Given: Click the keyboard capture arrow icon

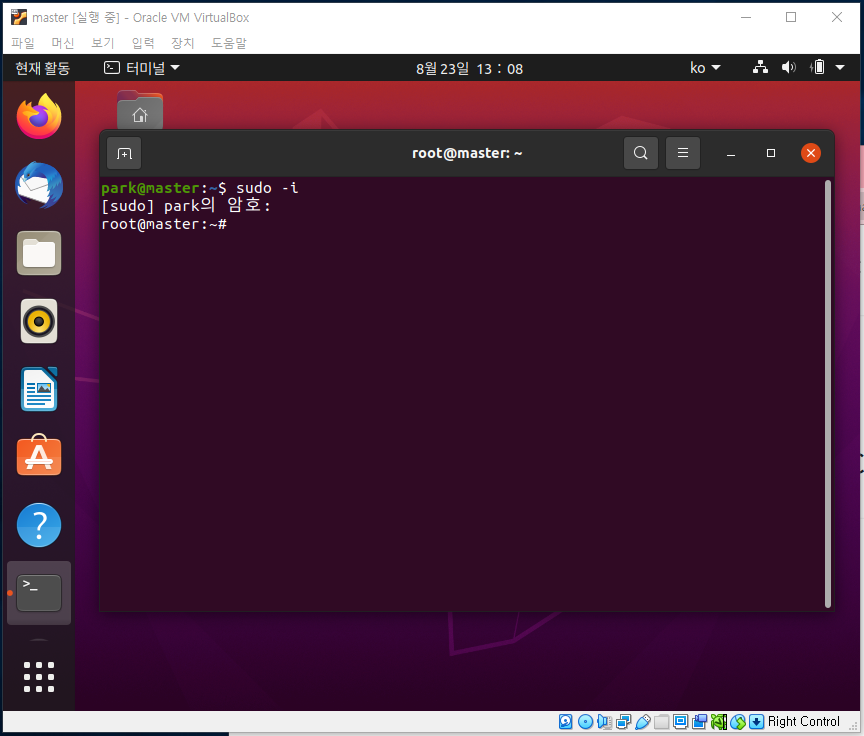Looking at the screenshot, I should pyautogui.click(x=757, y=722).
